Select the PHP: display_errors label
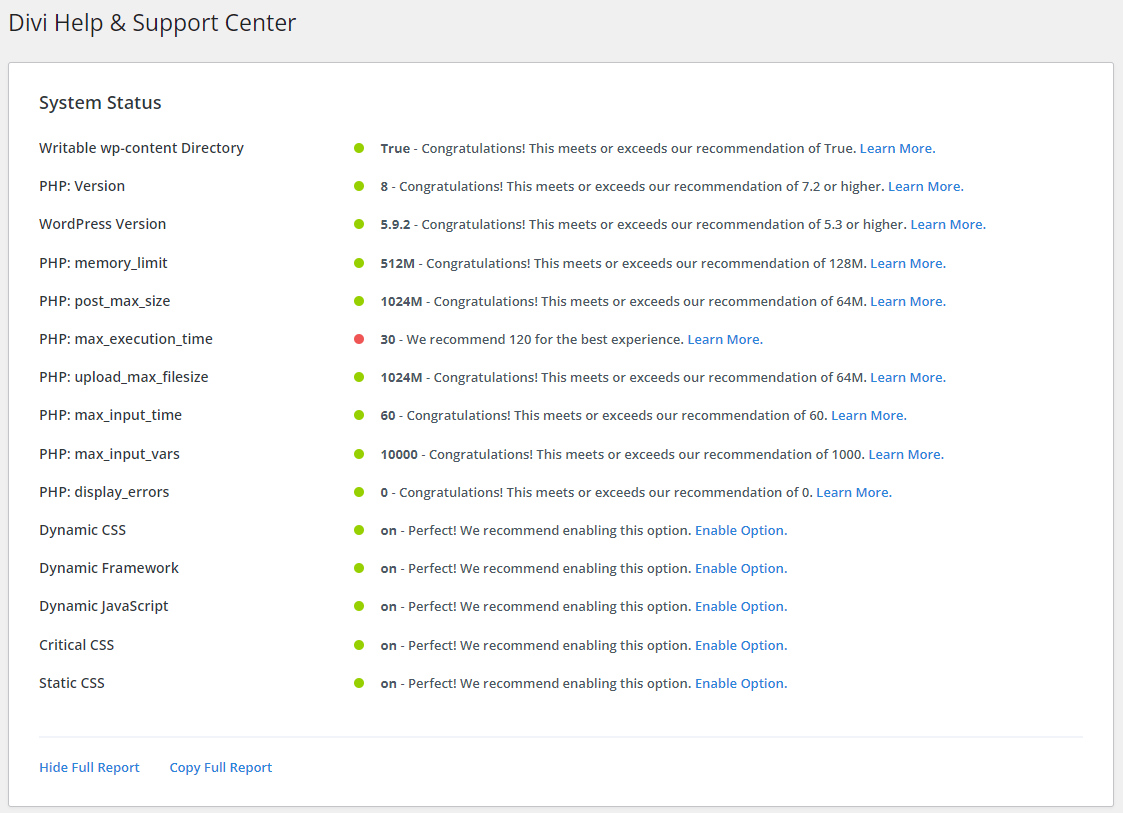Image resolution: width=1123 pixels, height=813 pixels. click(x=104, y=492)
